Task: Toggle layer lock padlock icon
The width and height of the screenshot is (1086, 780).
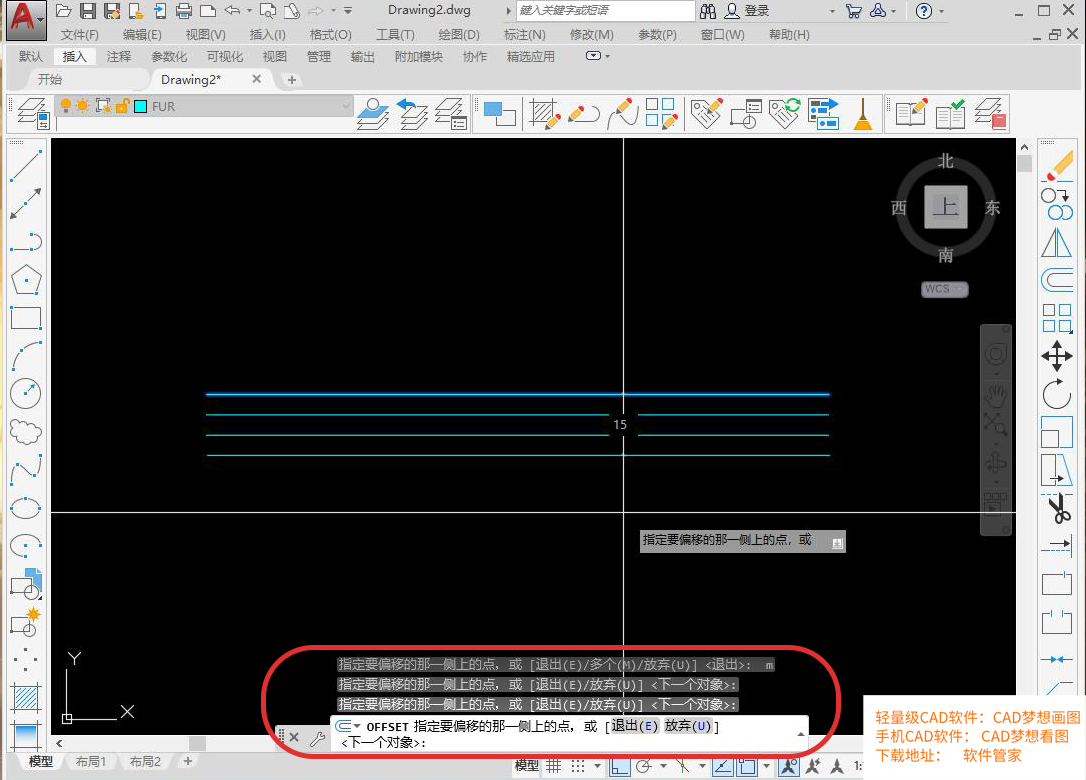Action: click(122, 105)
